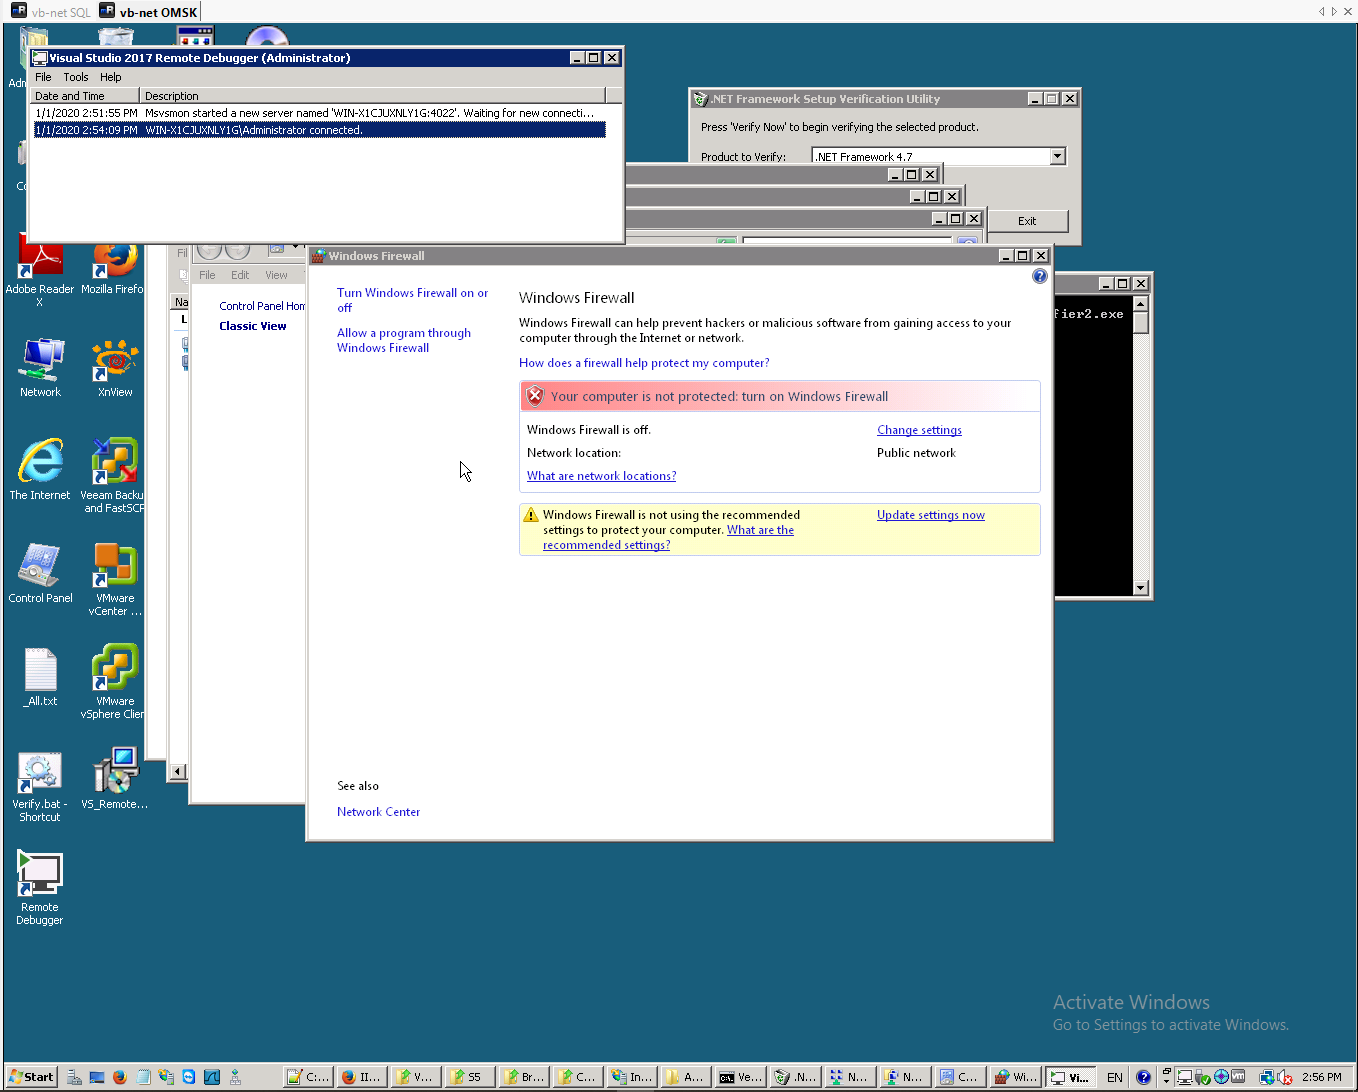Select the _All.txt file on desktop

[x=41, y=677]
